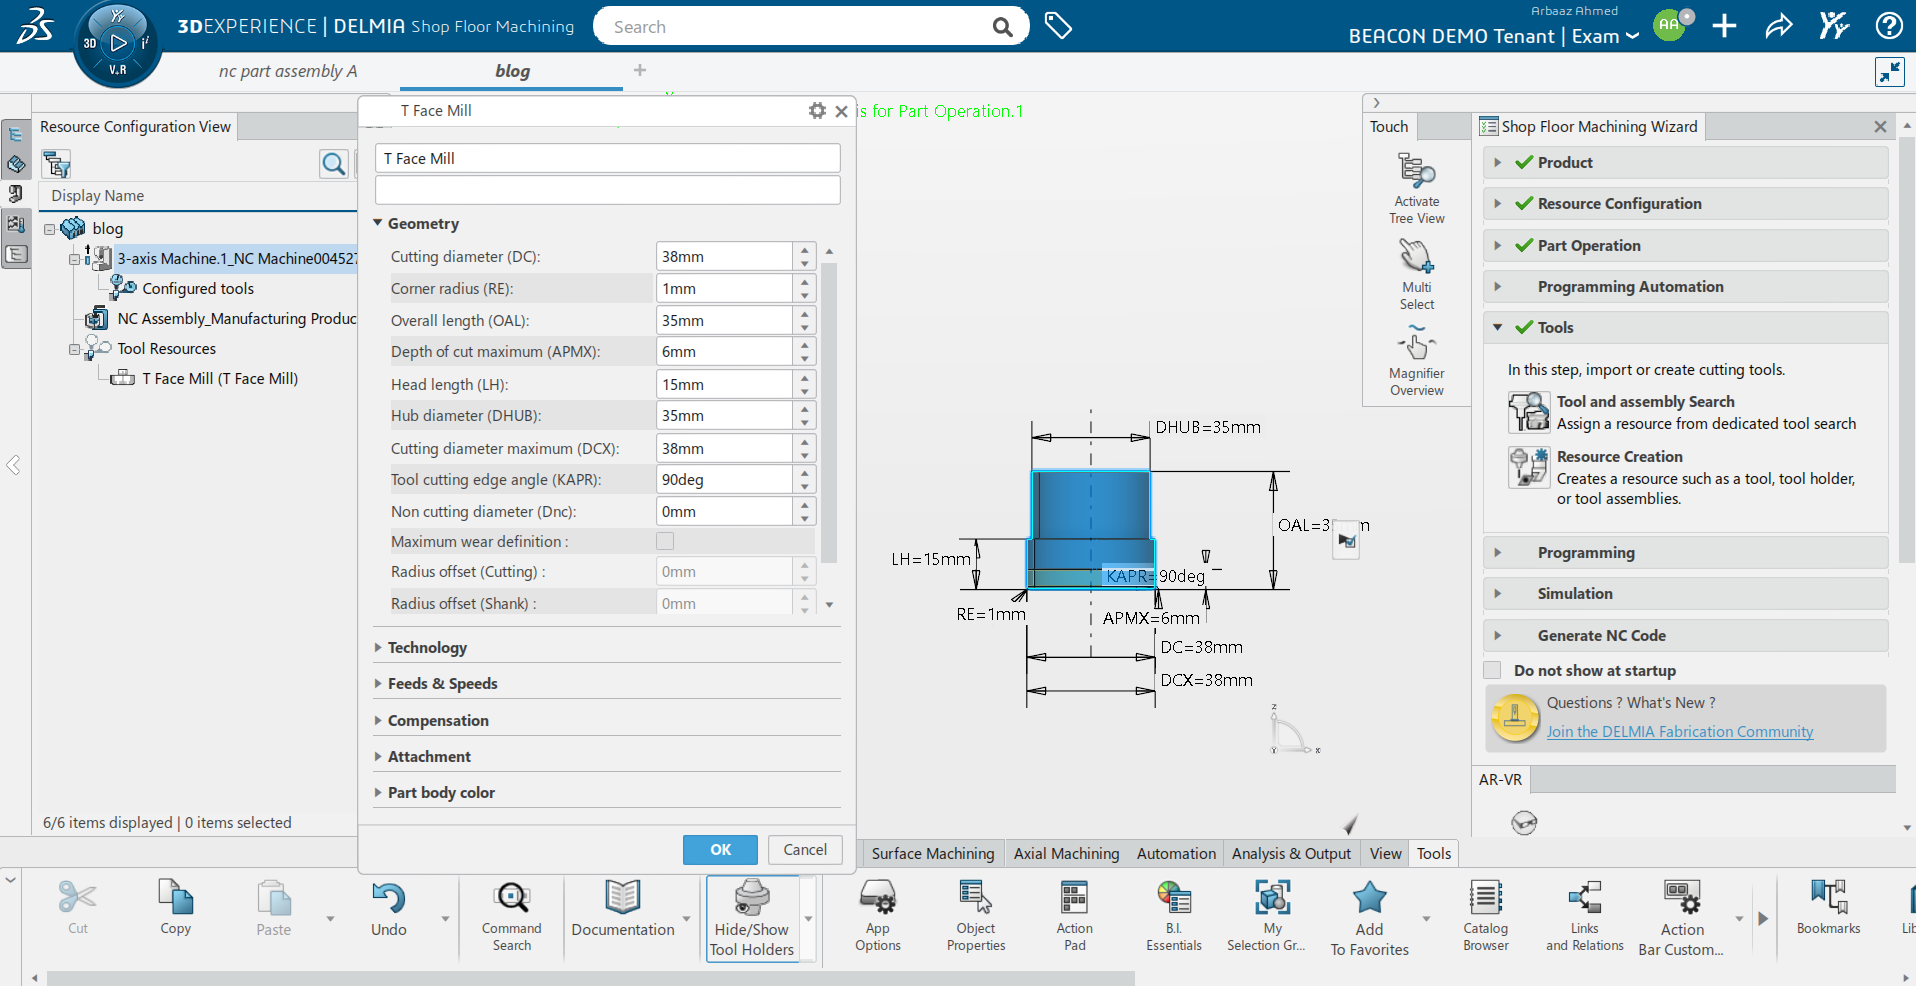Screen dimensions: 1916x986
Task: Open Documentation
Action: point(623,907)
